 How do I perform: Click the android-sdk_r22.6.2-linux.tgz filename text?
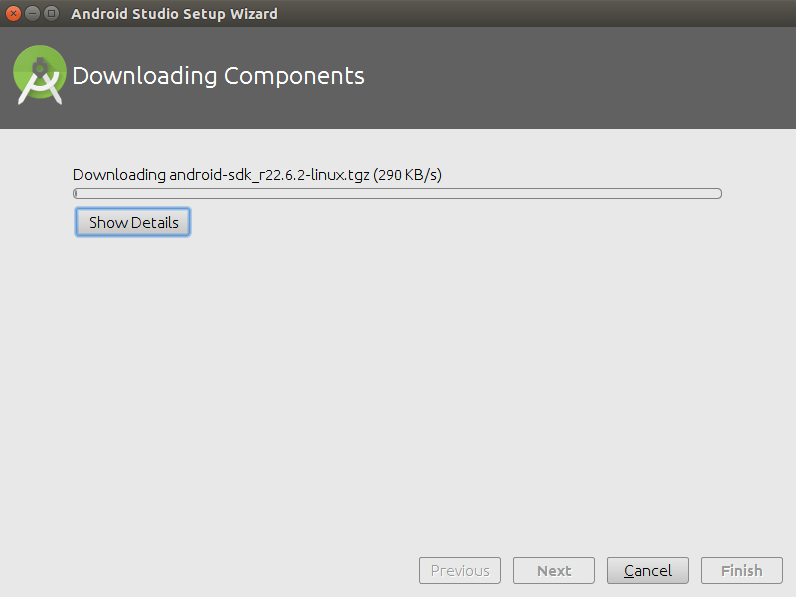[x=269, y=175]
